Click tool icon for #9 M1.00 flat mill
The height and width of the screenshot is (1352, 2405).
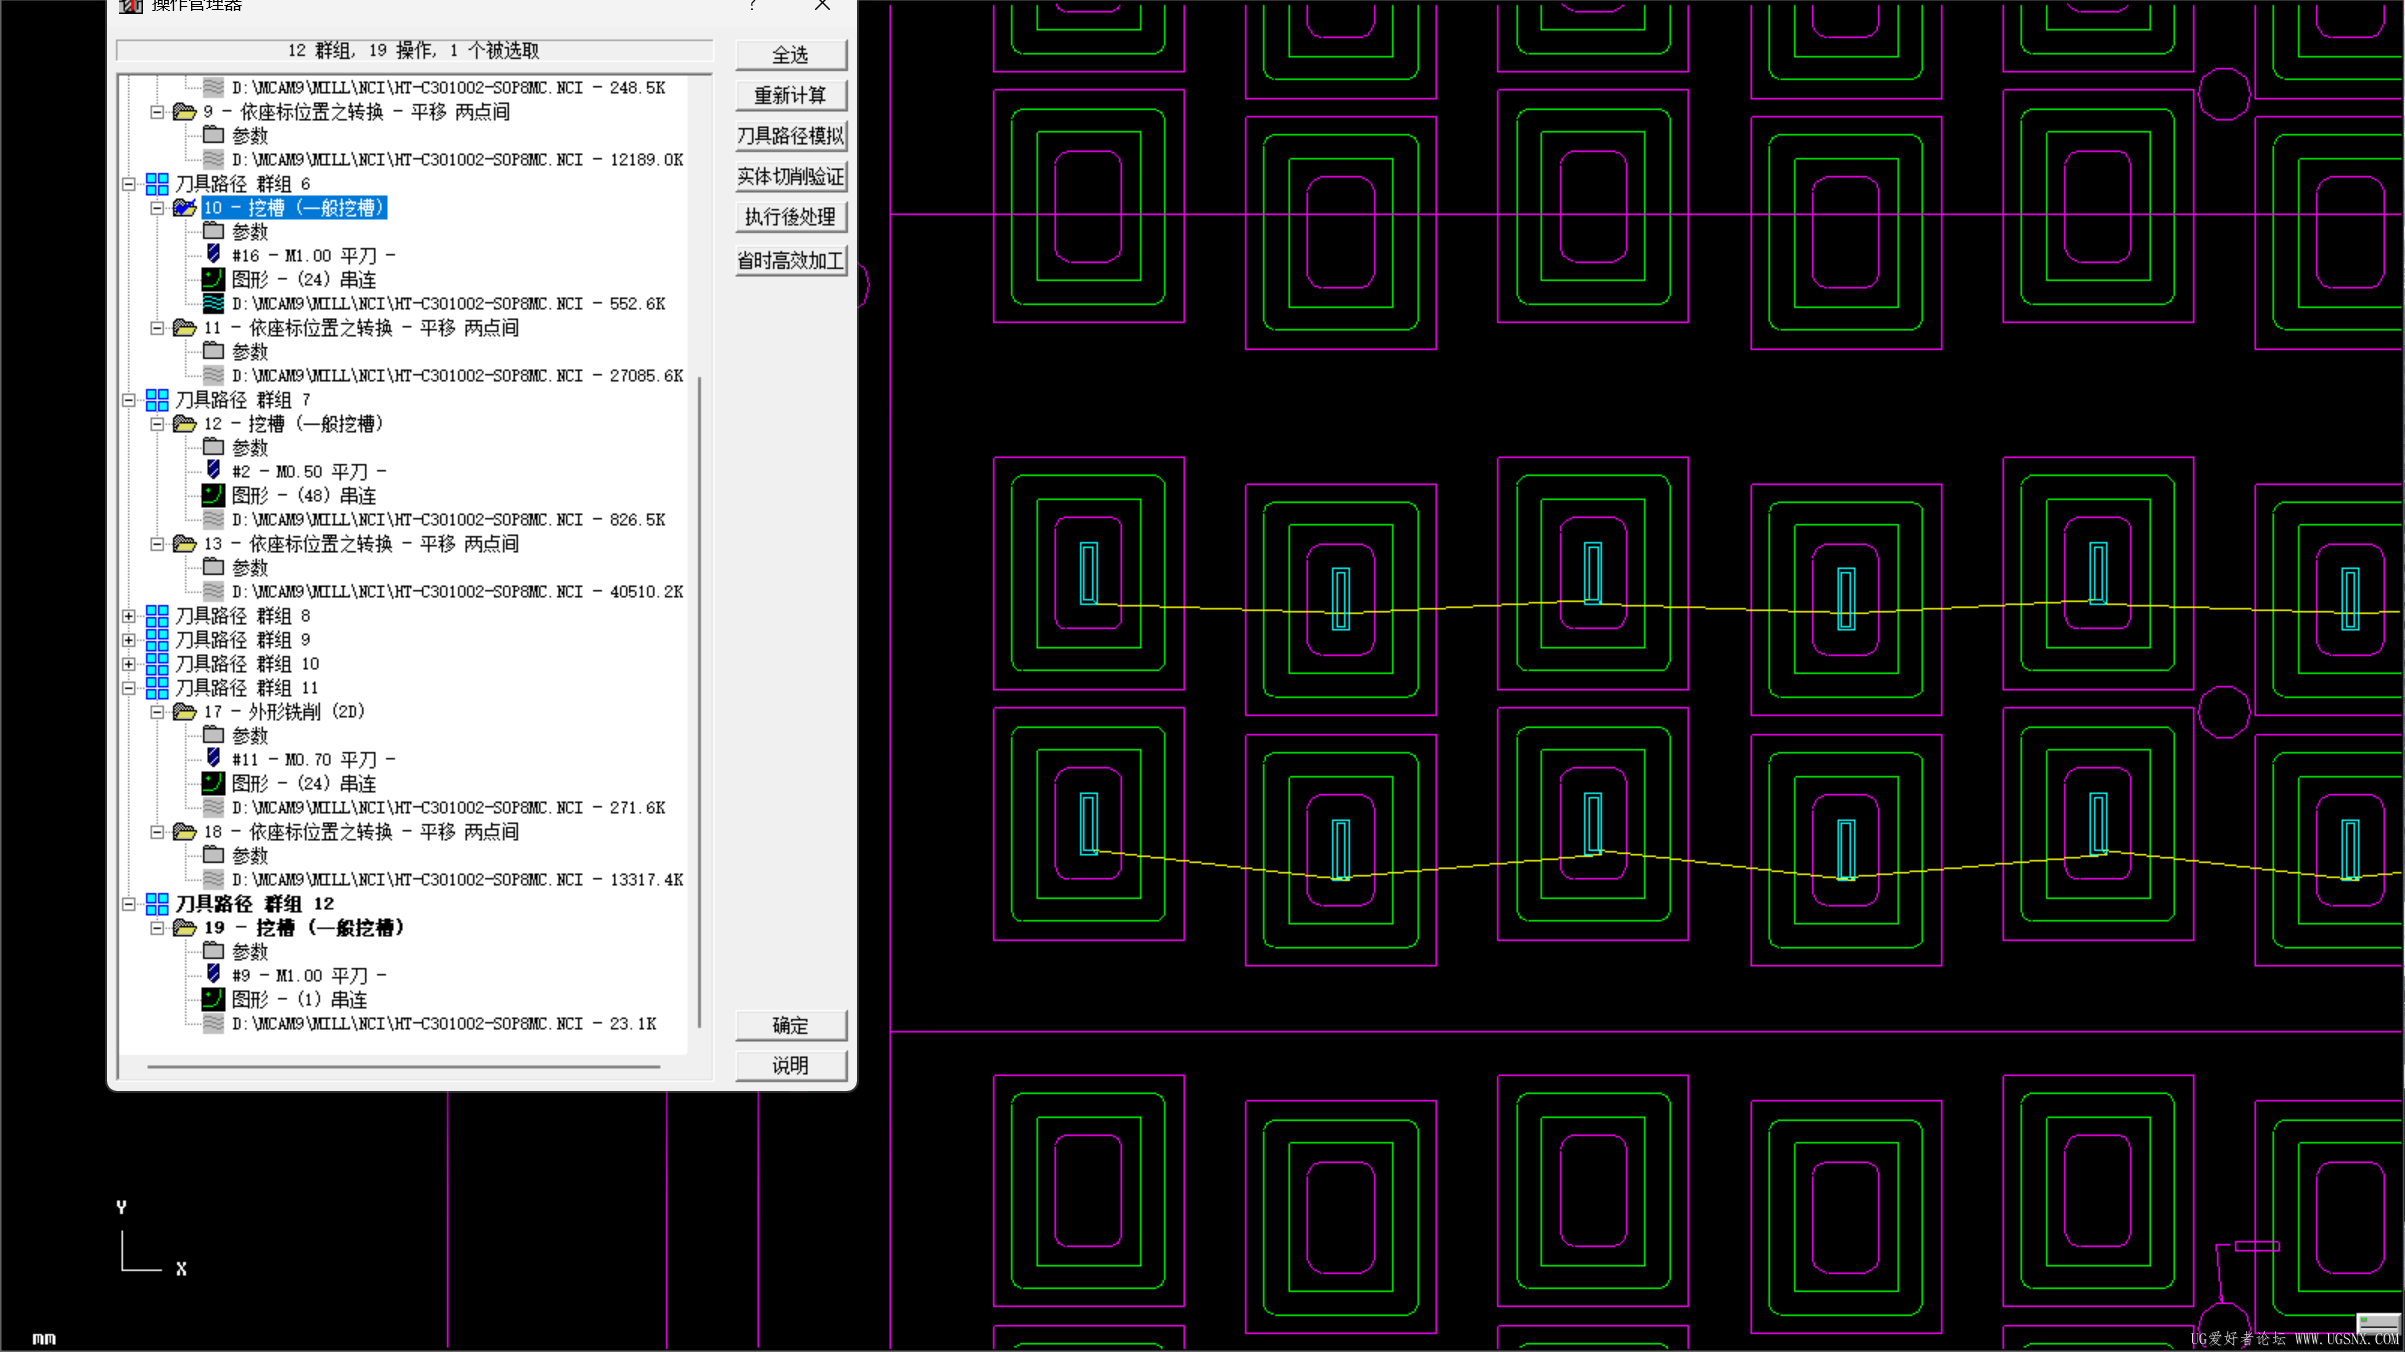pos(213,975)
